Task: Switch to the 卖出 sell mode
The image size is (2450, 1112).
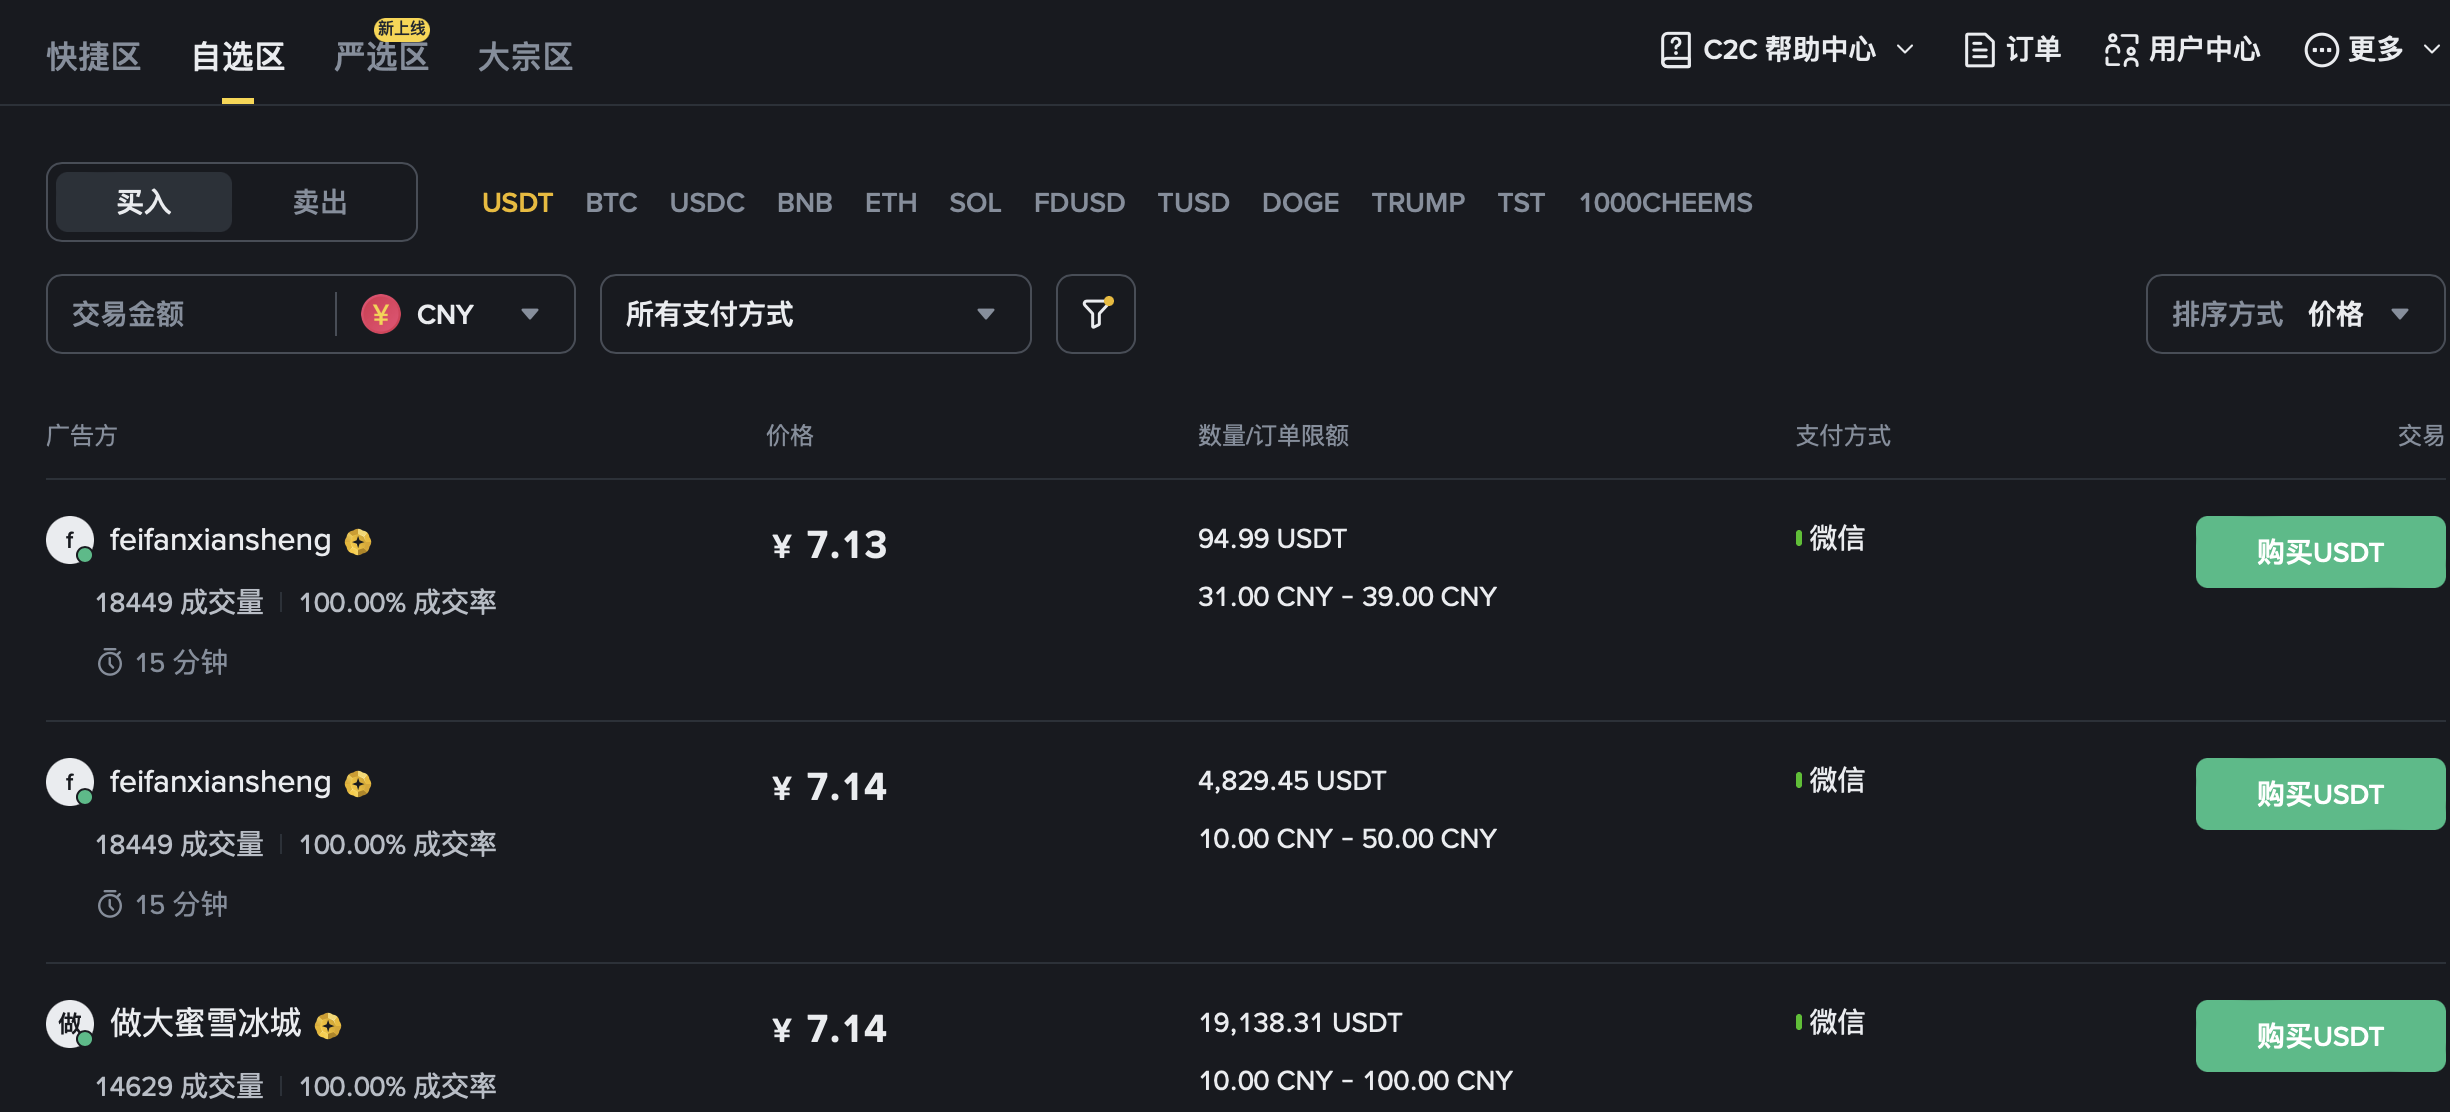Action: point(320,202)
